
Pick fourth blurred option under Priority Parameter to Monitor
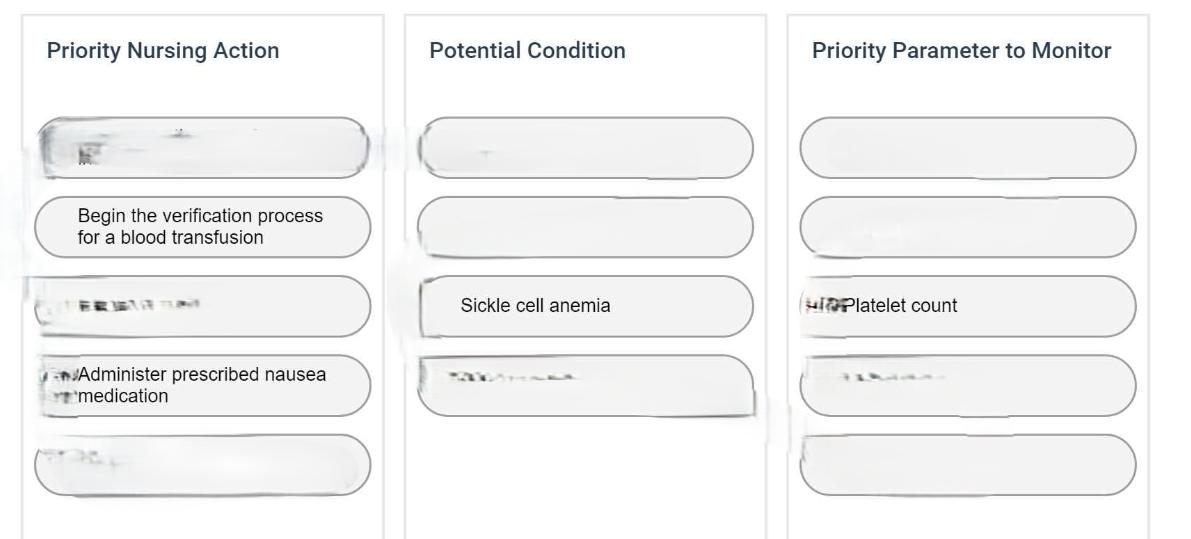(968, 385)
